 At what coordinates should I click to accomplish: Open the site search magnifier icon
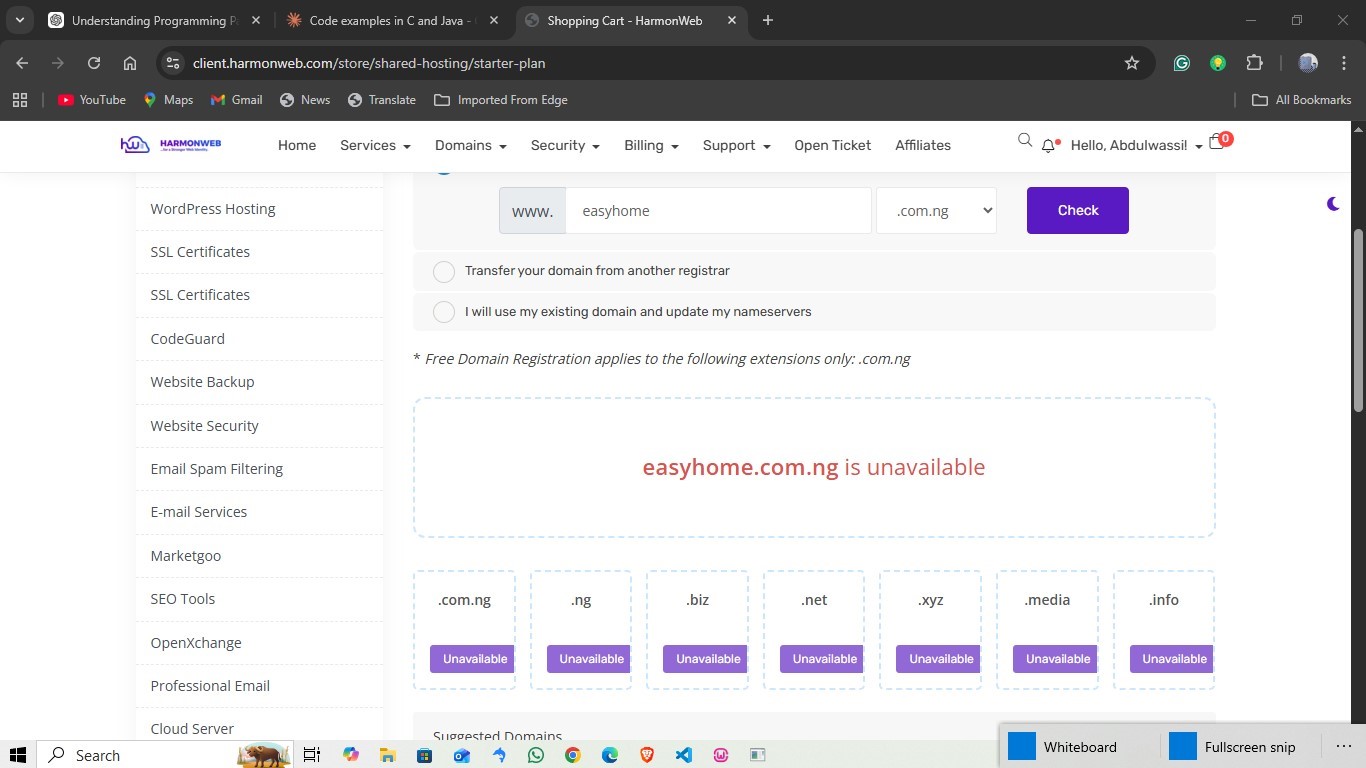click(1024, 141)
